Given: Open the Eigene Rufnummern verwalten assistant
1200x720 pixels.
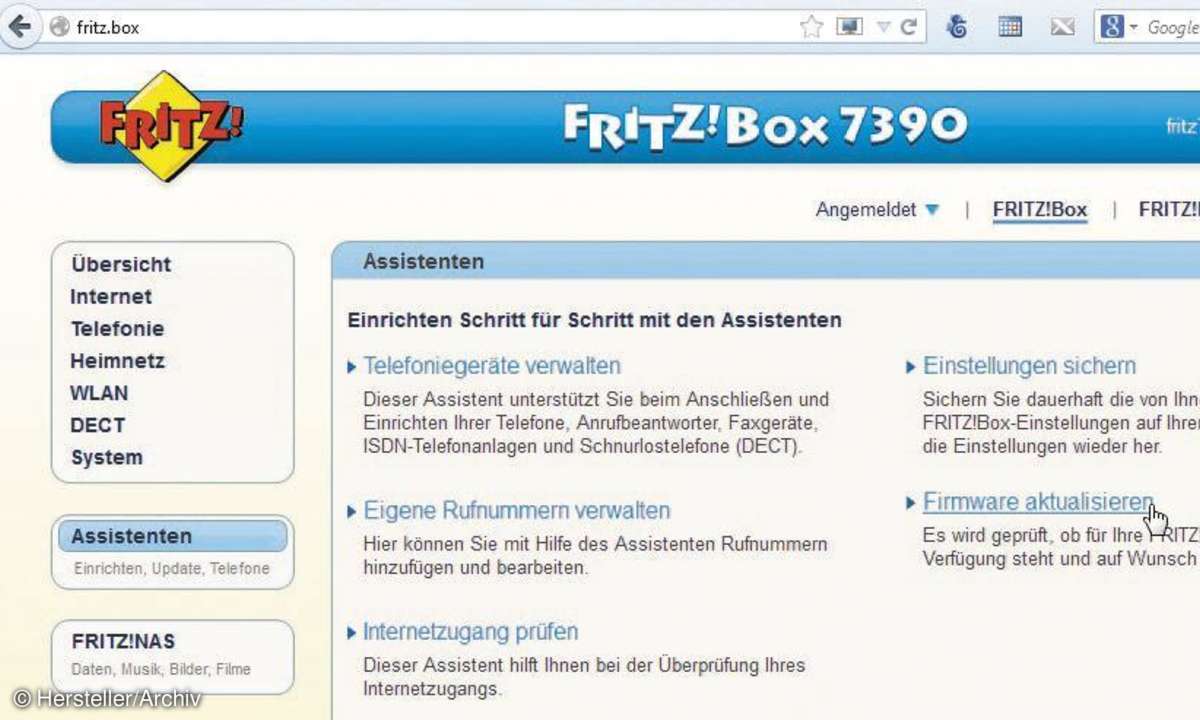Looking at the screenshot, I should coord(516,511).
